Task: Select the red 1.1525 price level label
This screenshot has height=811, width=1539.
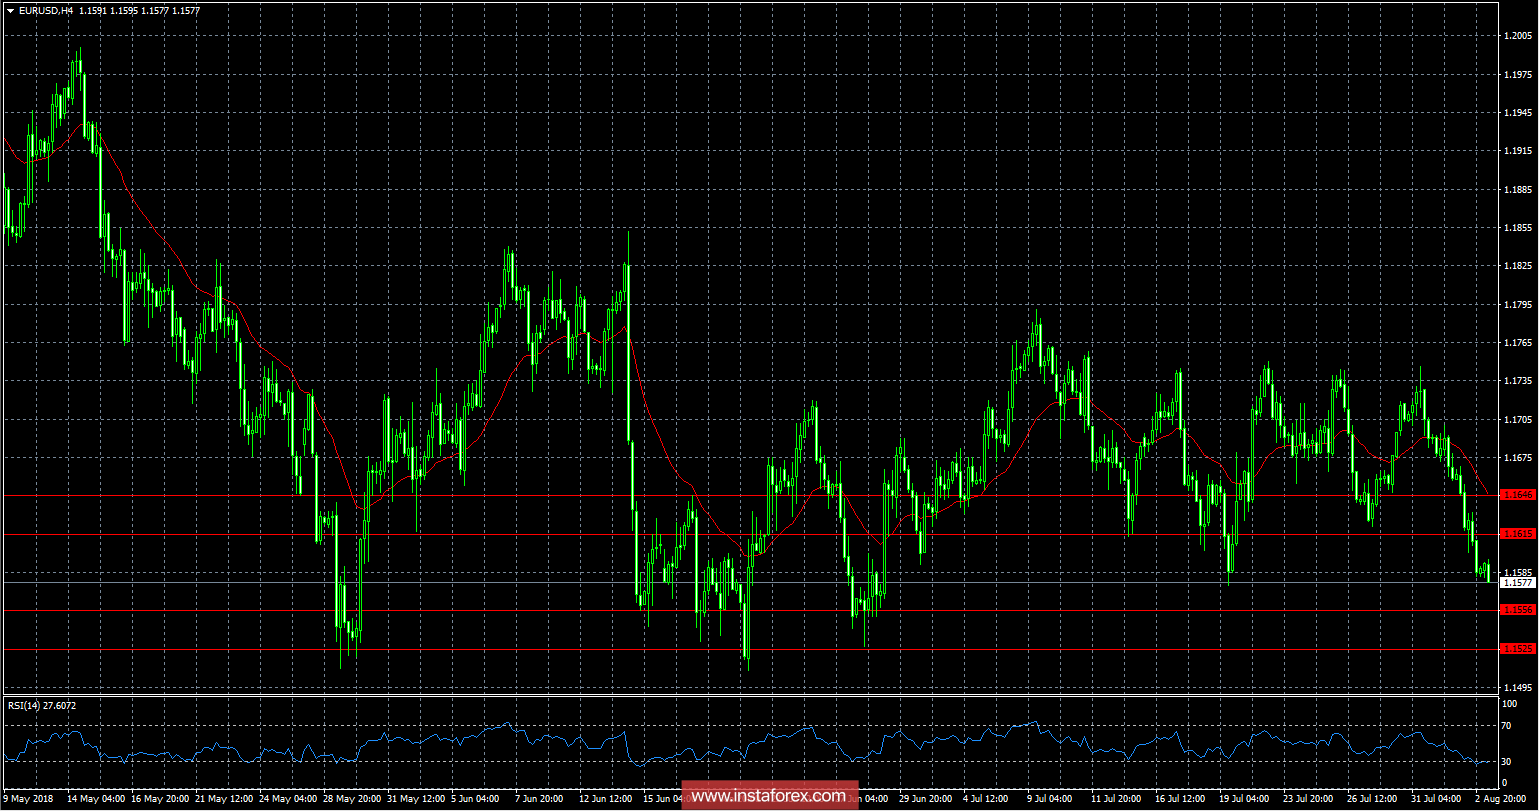Action: coord(1519,649)
